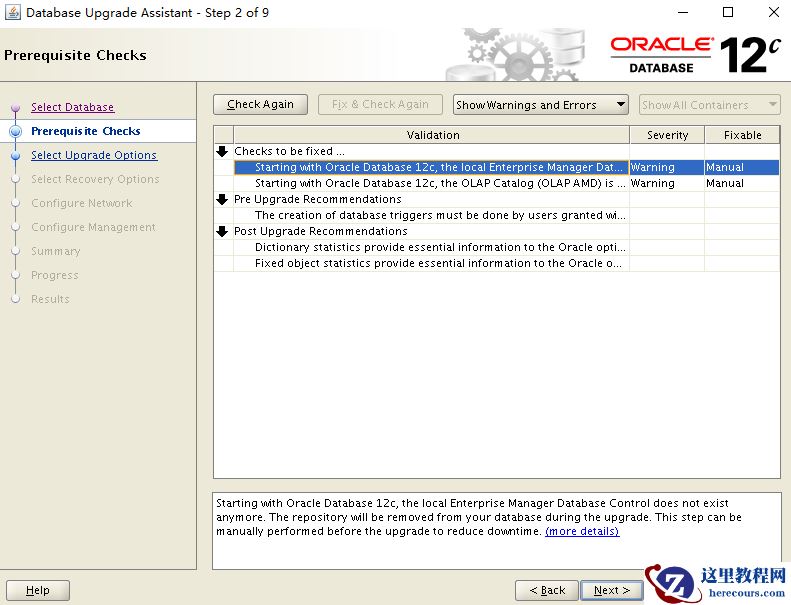Click the Help button
This screenshot has height=605, width=791.
point(38,590)
